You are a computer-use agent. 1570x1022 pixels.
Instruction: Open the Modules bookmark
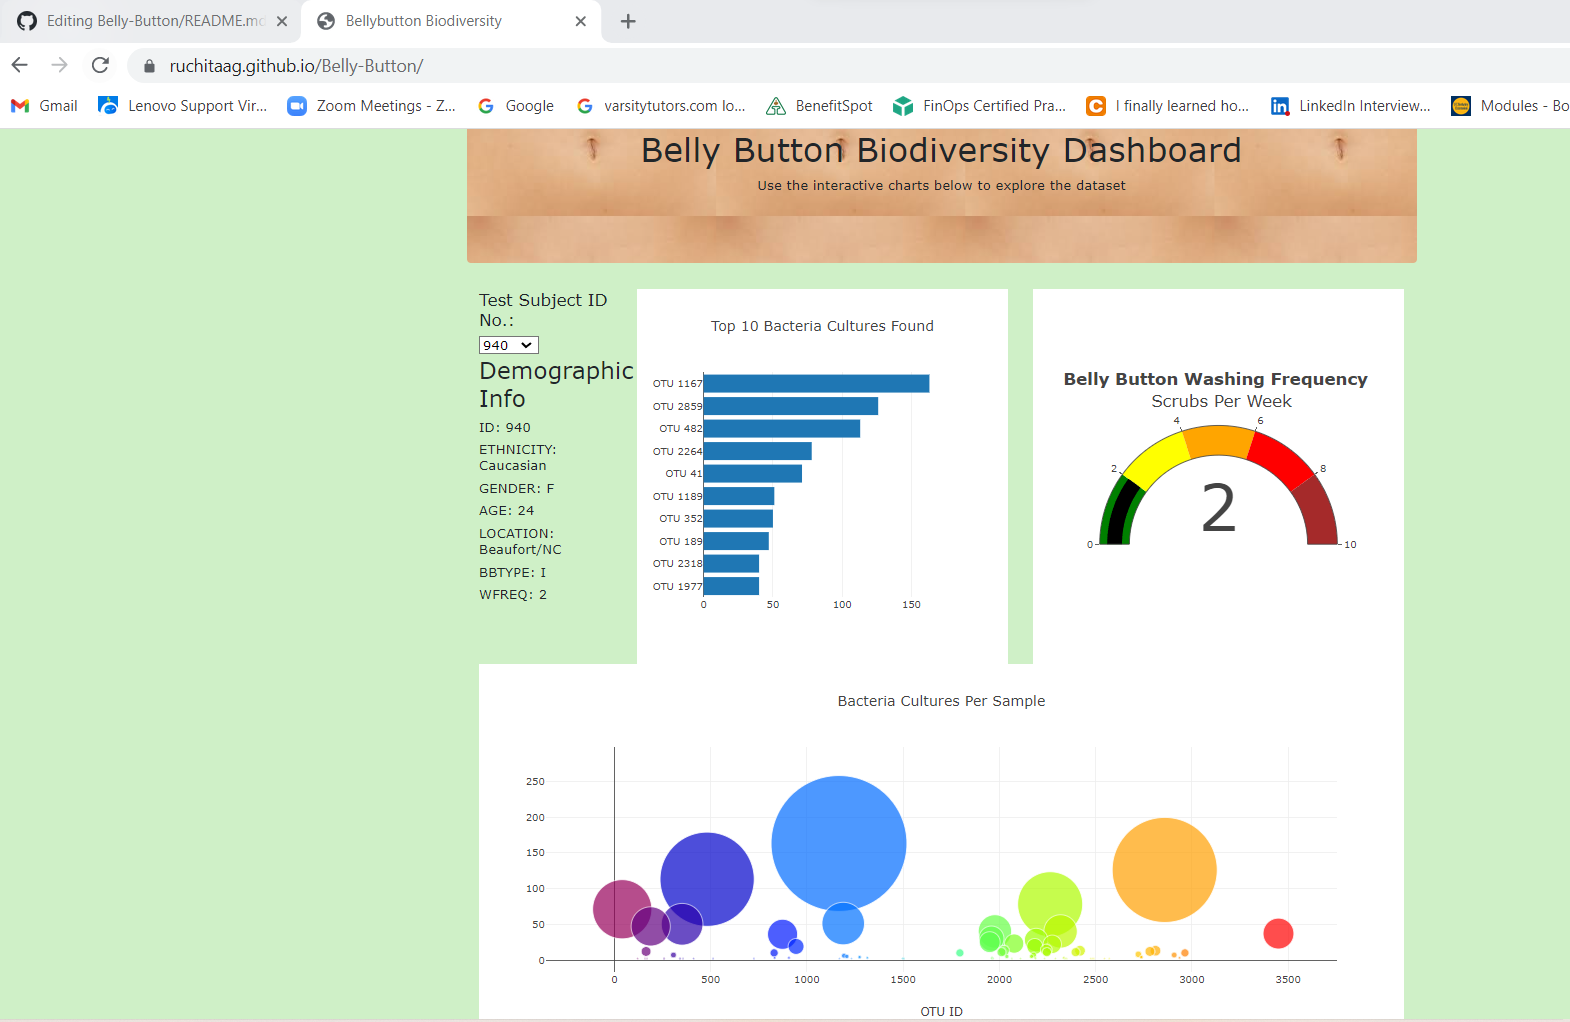pyautogui.click(x=1510, y=106)
